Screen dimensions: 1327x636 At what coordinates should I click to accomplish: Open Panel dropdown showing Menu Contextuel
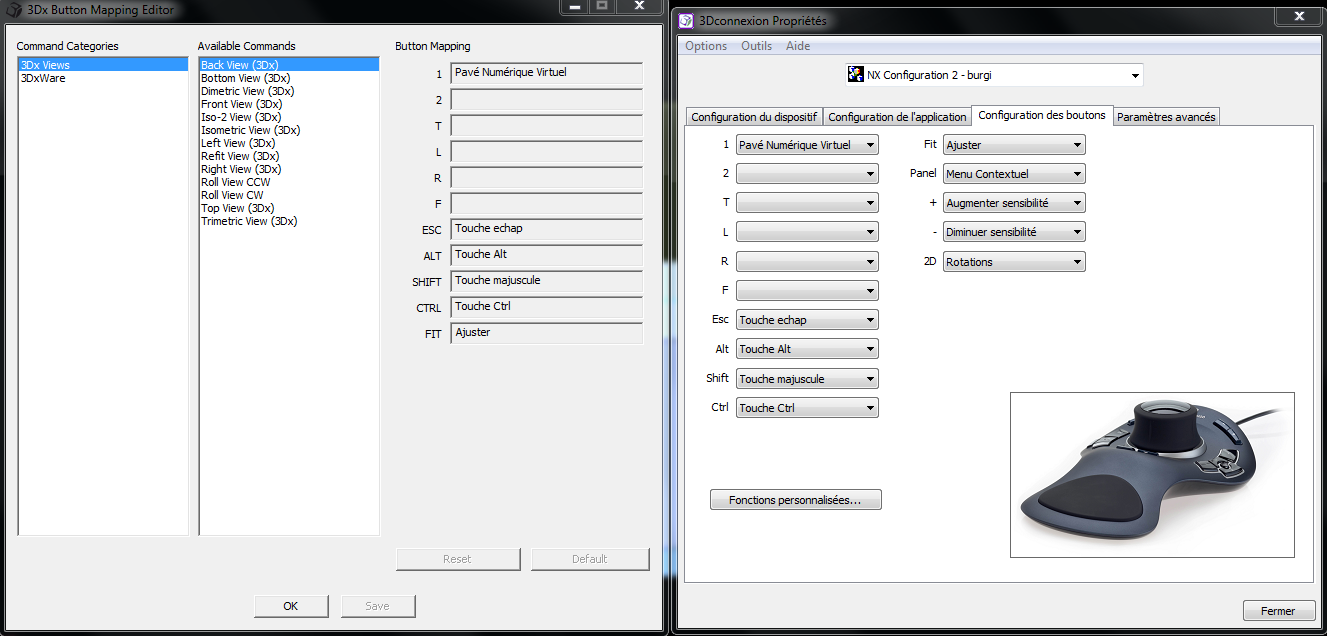(1014, 174)
